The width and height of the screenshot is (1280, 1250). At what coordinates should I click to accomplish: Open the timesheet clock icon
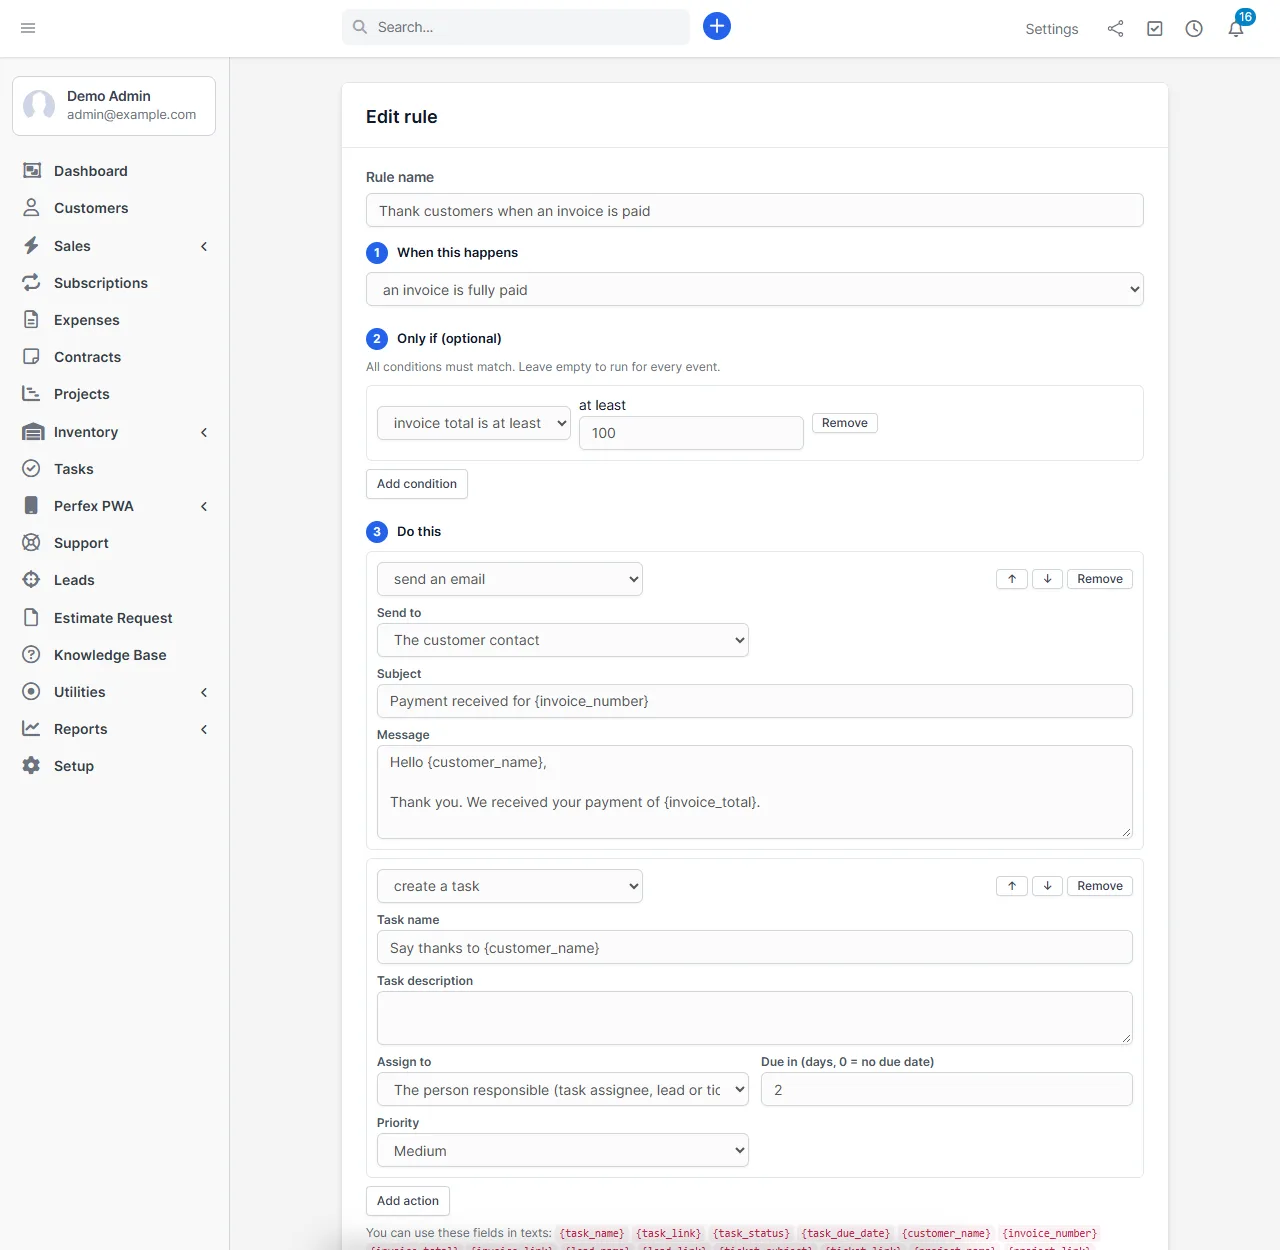(x=1194, y=29)
